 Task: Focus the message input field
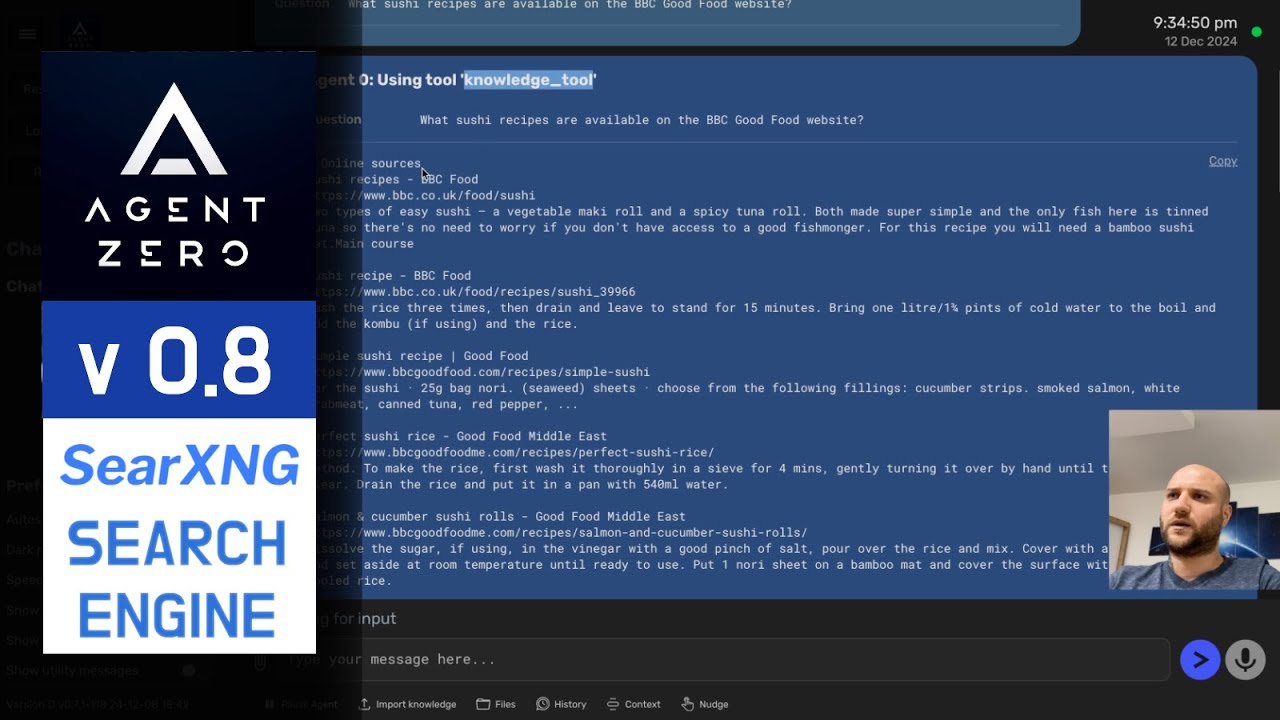point(720,660)
